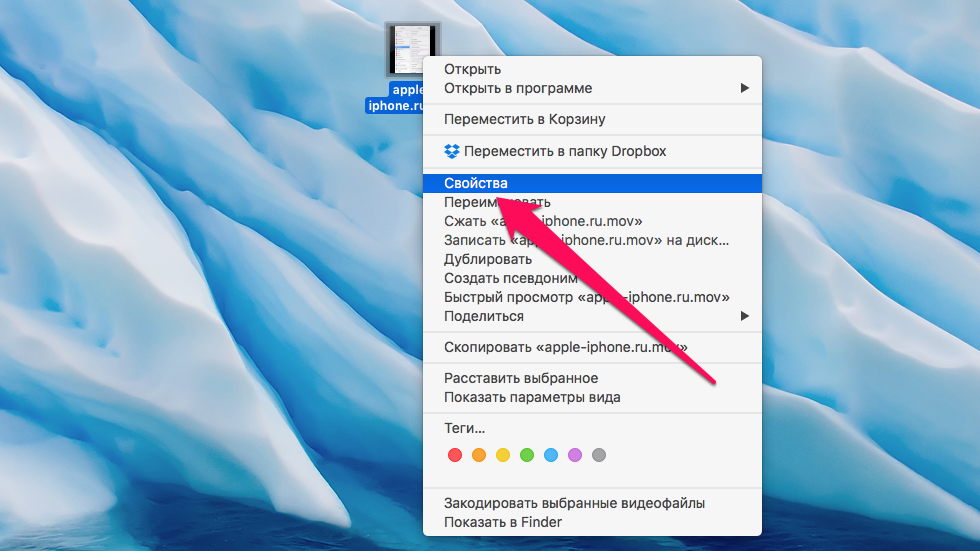Choose Переместить в папку Dropbox
The image size is (980, 551).
tap(592, 151)
